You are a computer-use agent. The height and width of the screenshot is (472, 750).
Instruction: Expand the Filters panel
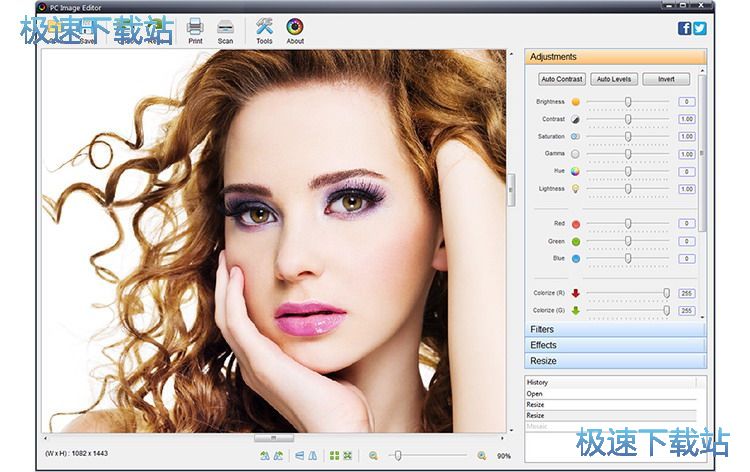click(x=615, y=329)
